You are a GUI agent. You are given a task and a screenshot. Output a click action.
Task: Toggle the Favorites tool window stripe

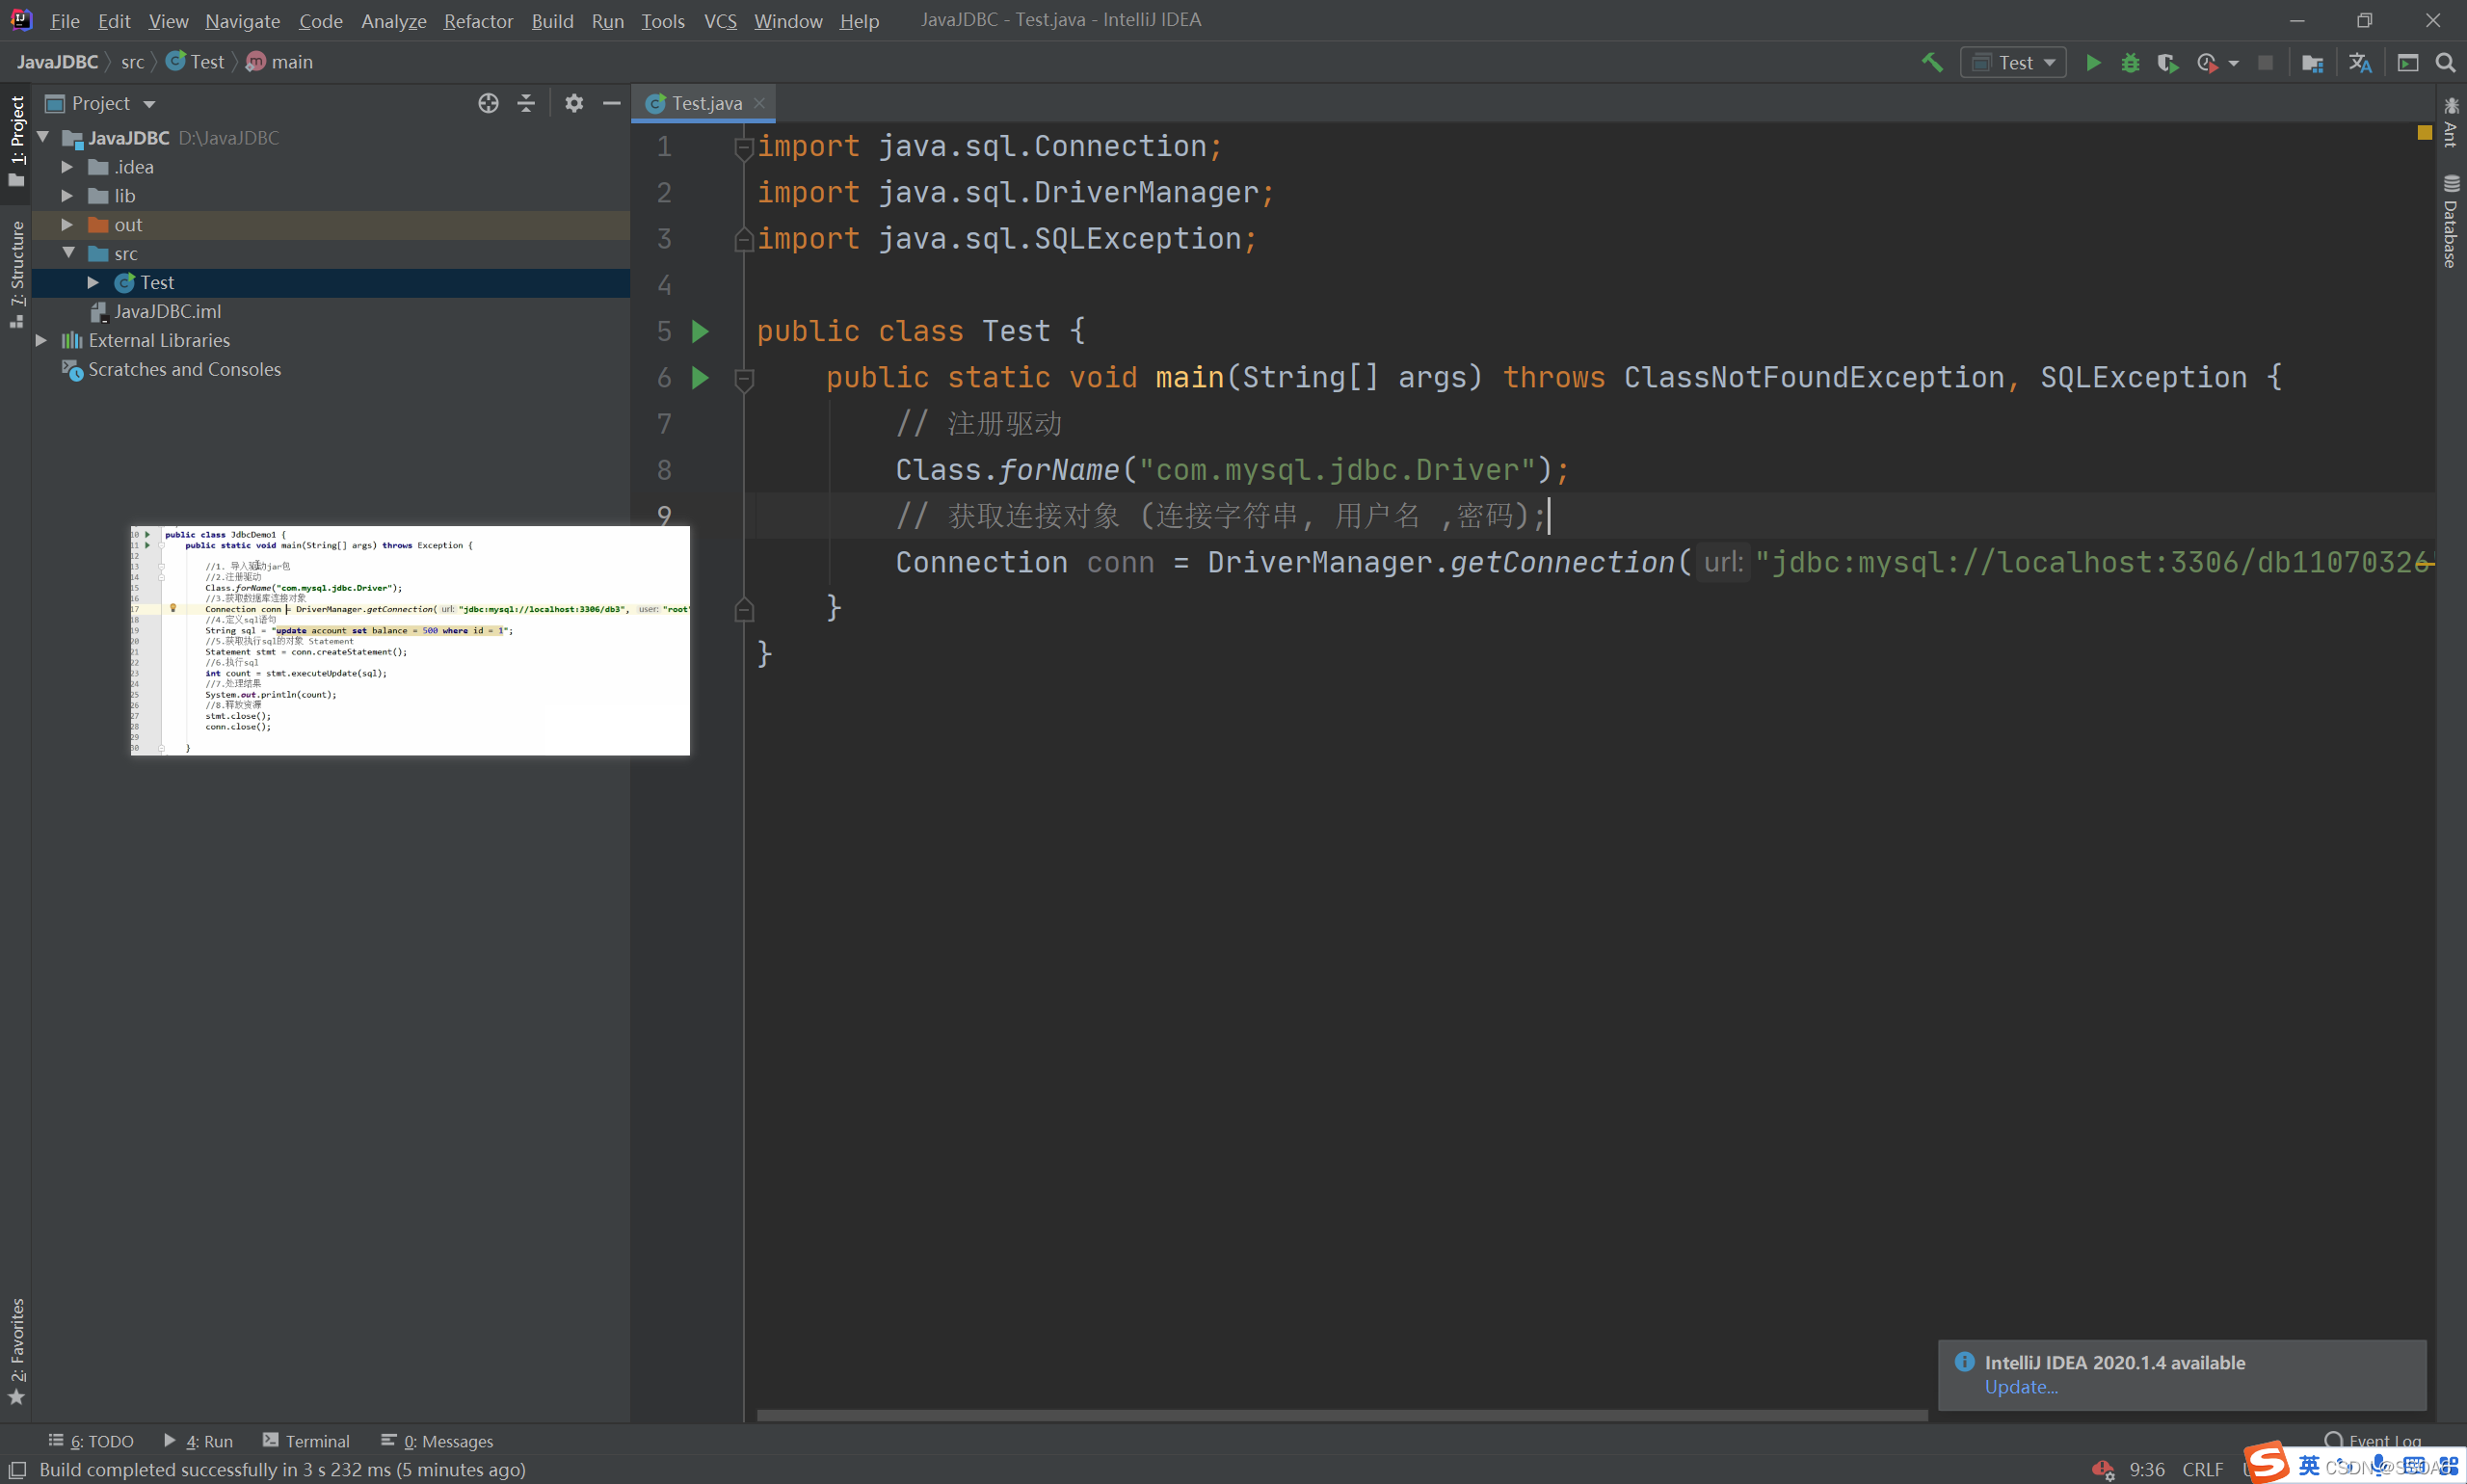click(x=16, y=1350)
